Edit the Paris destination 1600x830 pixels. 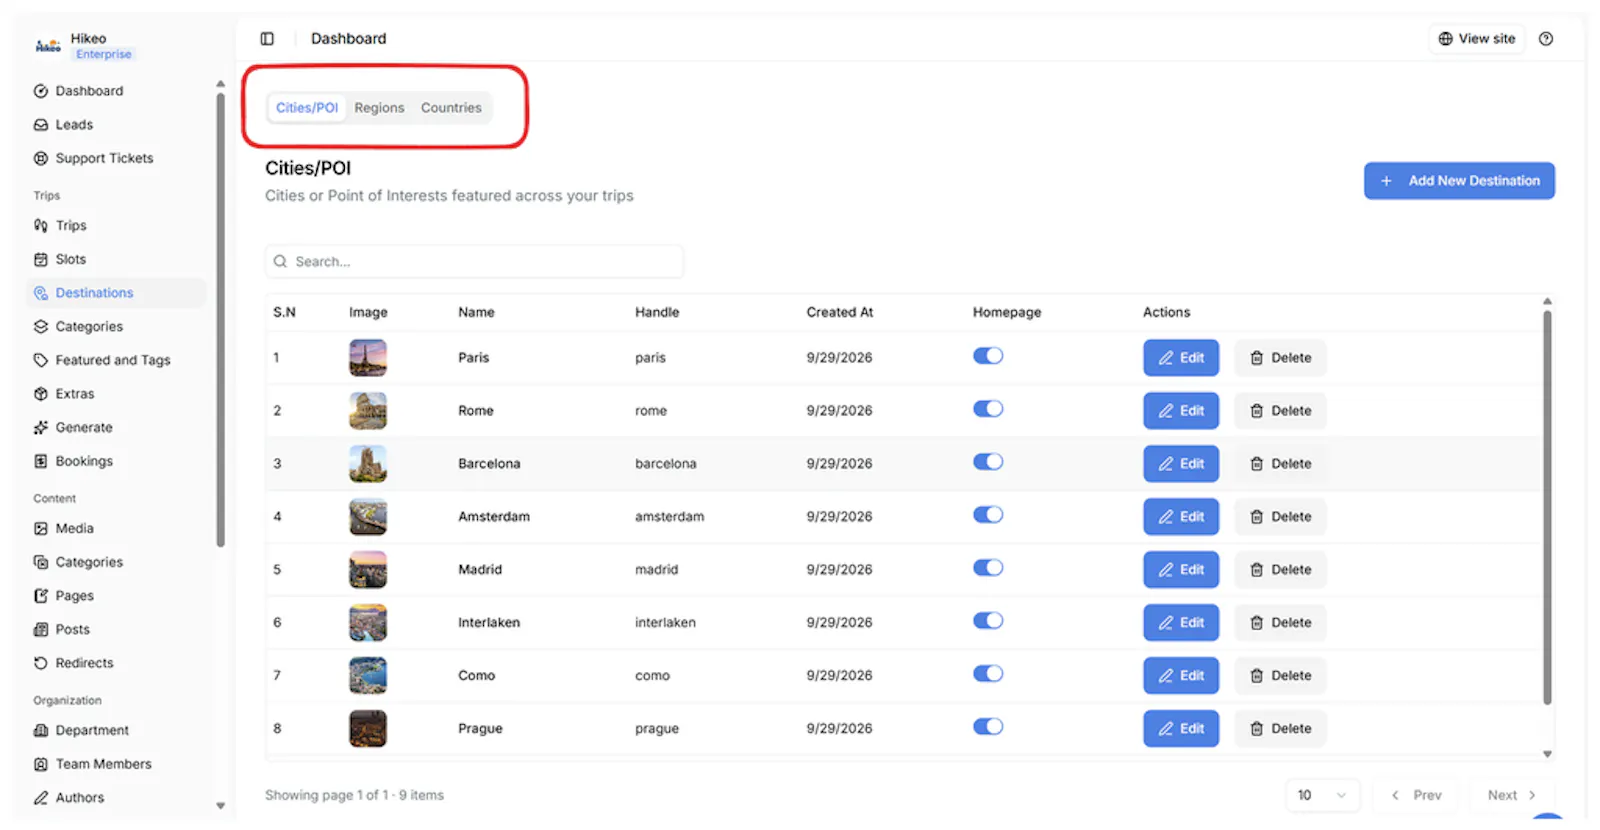point(1181,358)
